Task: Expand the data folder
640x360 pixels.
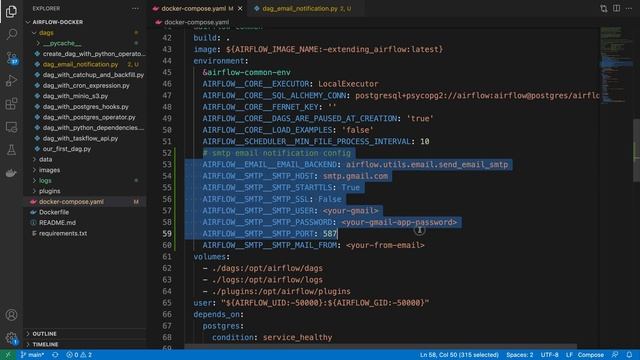Action: point(45,160)
